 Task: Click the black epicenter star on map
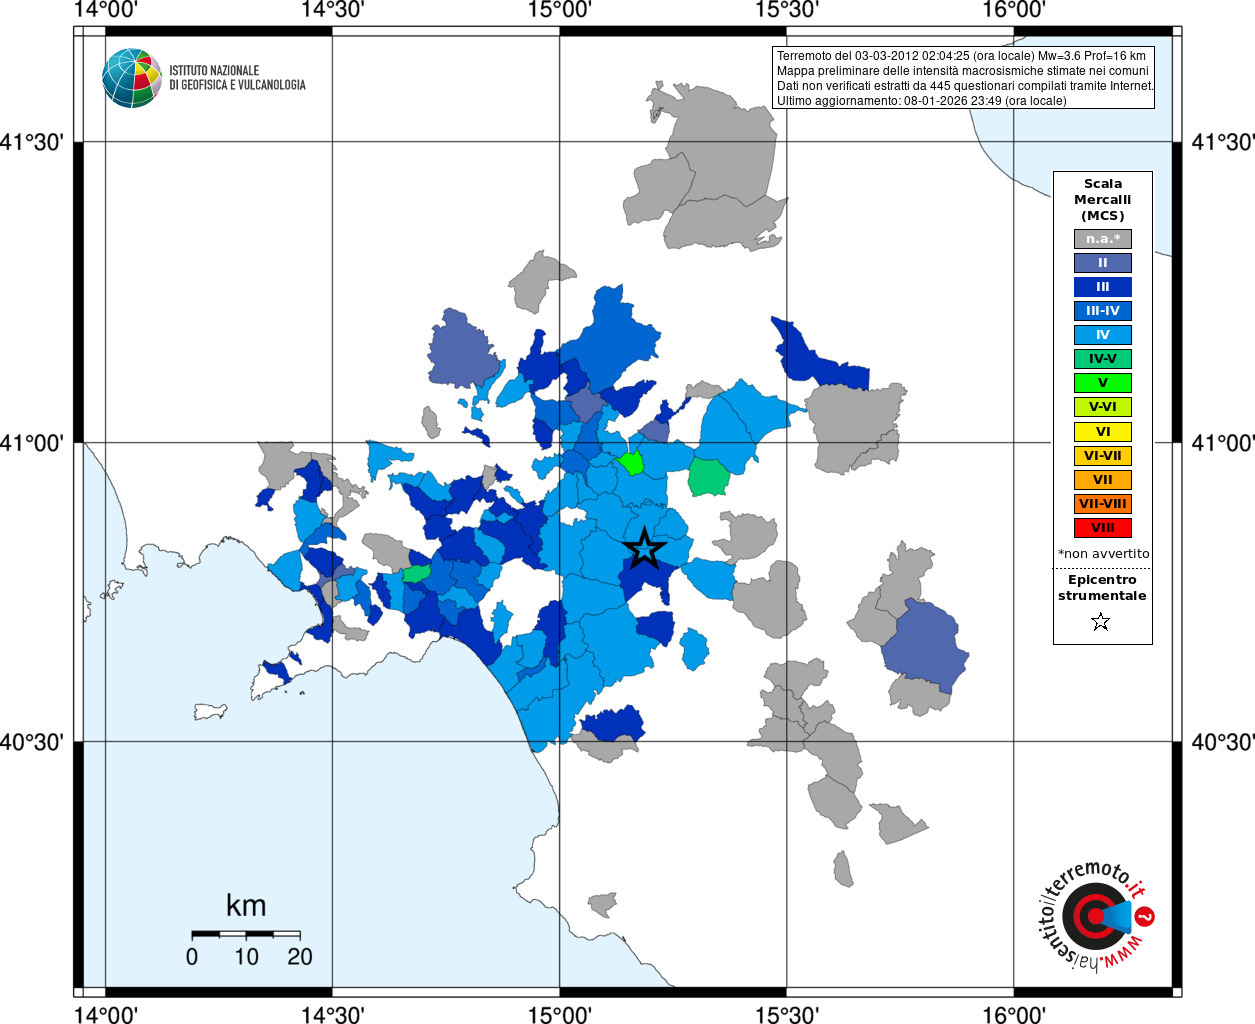[x=644, y=548]
